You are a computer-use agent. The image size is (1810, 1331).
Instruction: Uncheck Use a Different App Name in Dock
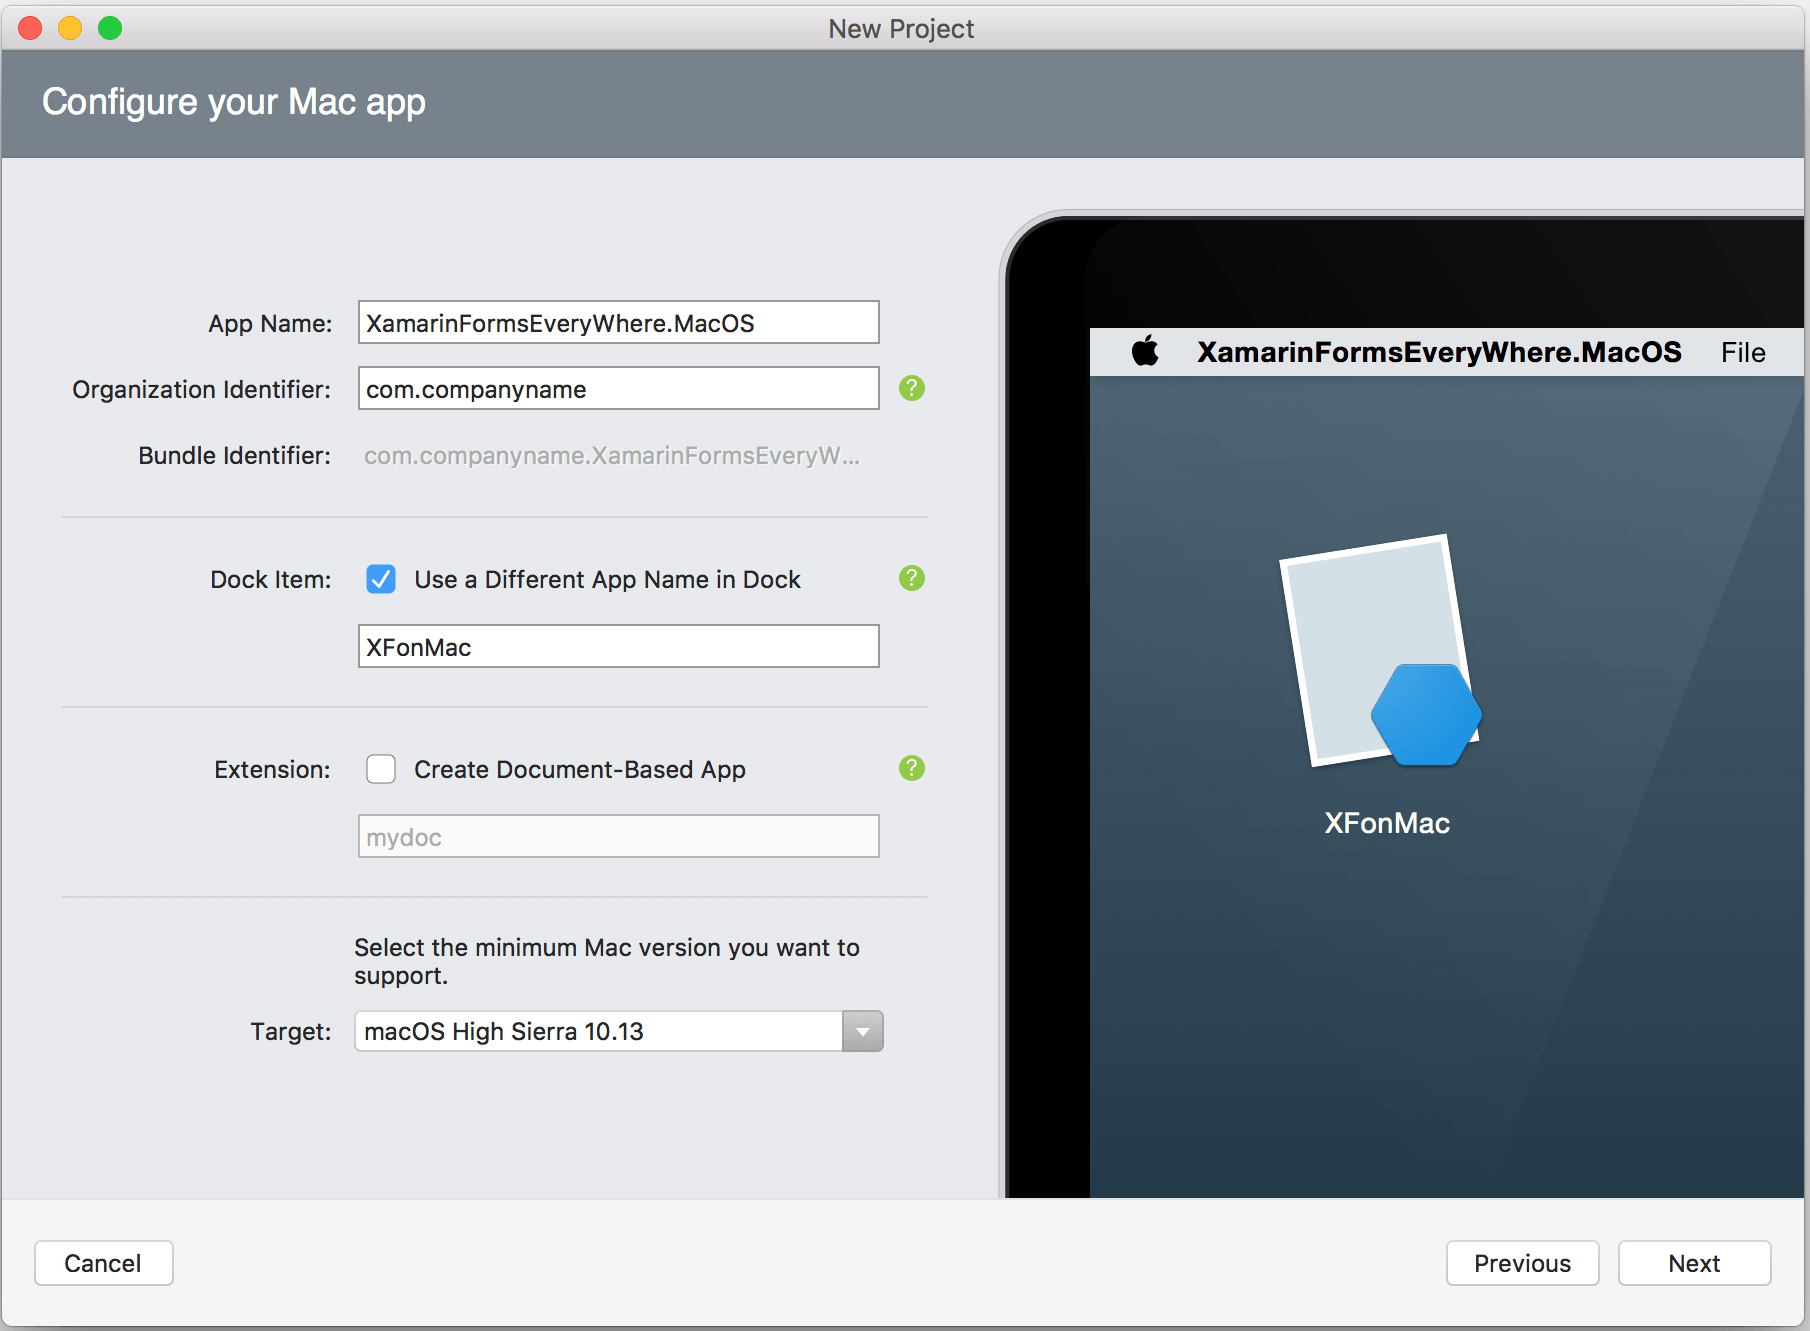(381, 579)
